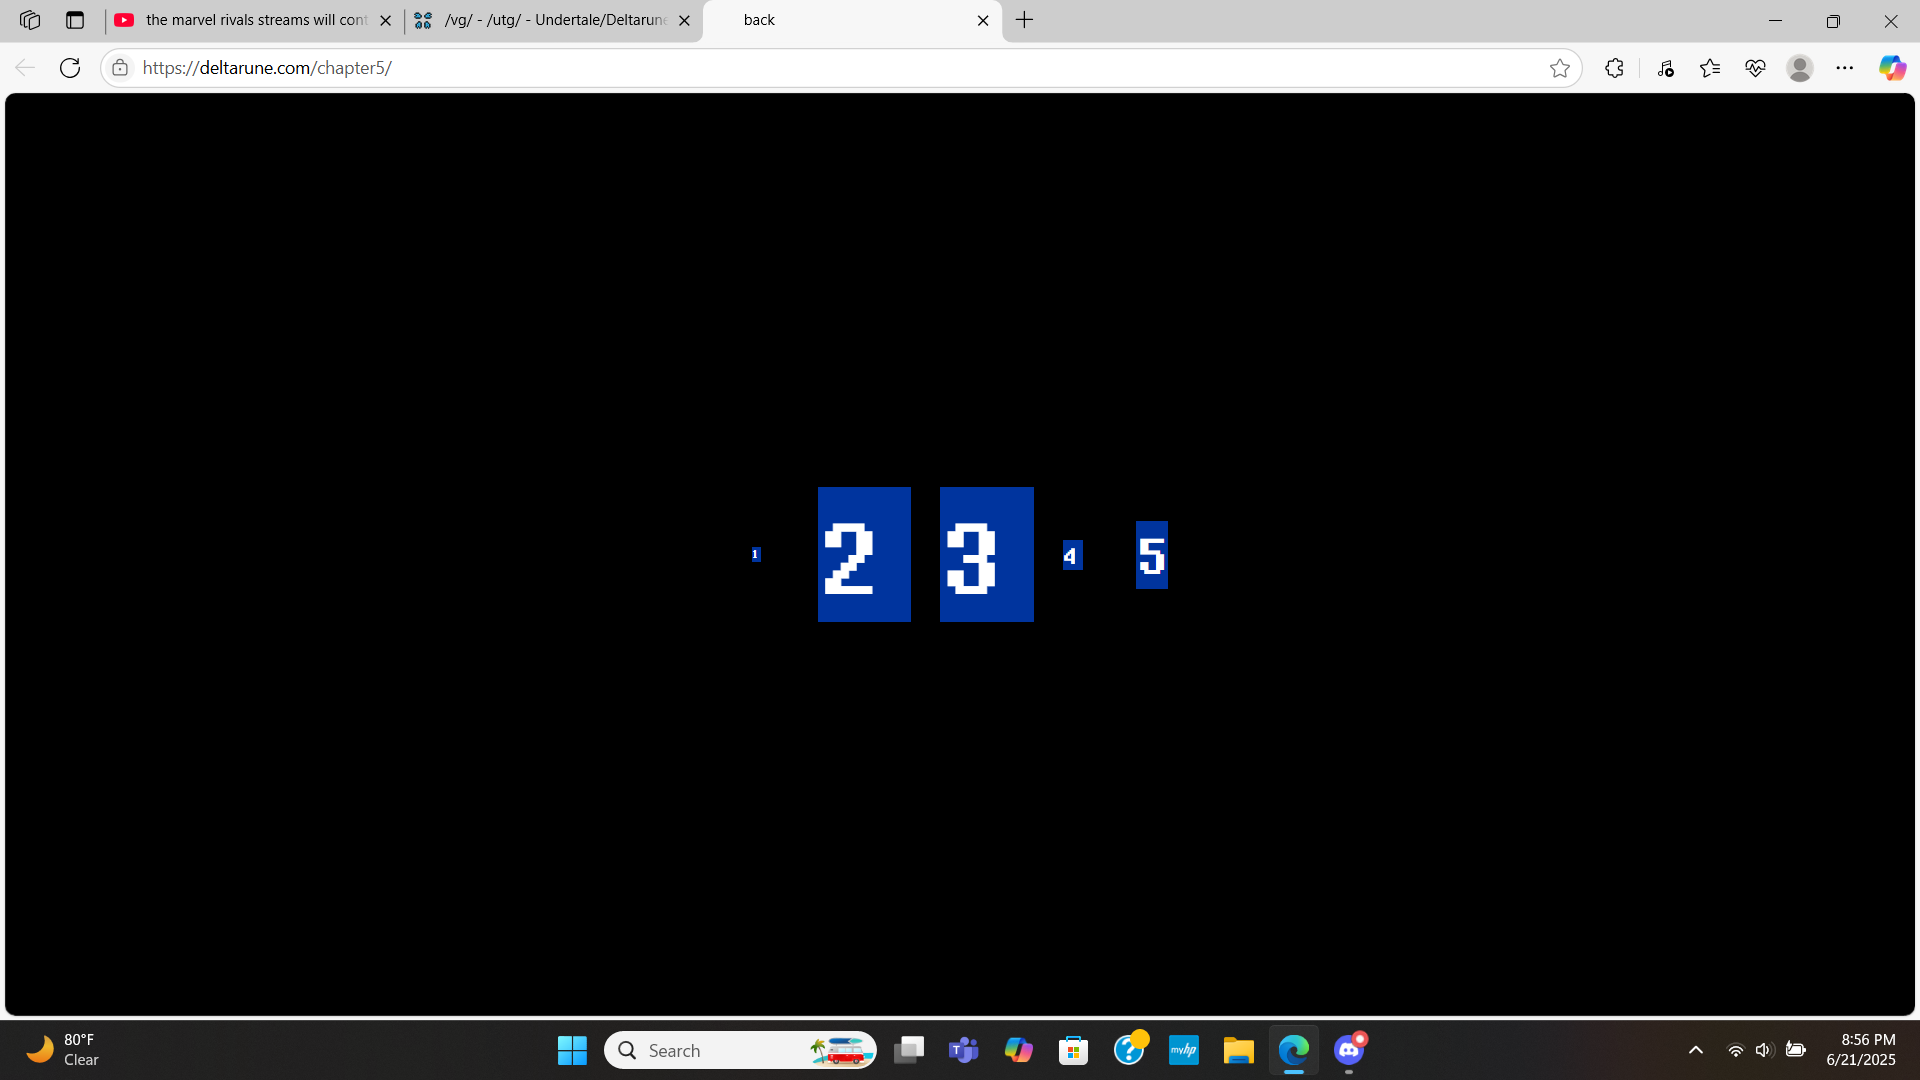
Task: Open the battery status icon
Action: [x=1796, y=1050]
